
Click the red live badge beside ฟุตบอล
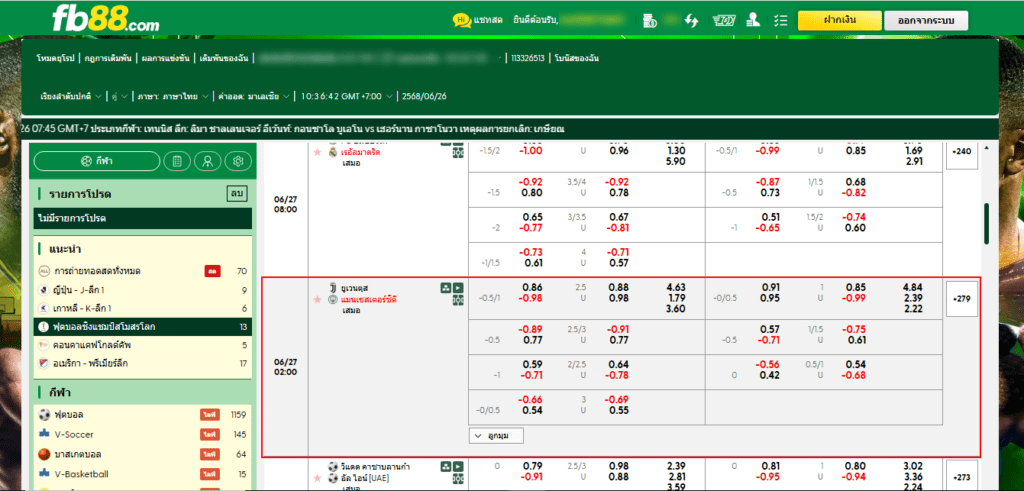pyautogui.click(x=210, y=415)
